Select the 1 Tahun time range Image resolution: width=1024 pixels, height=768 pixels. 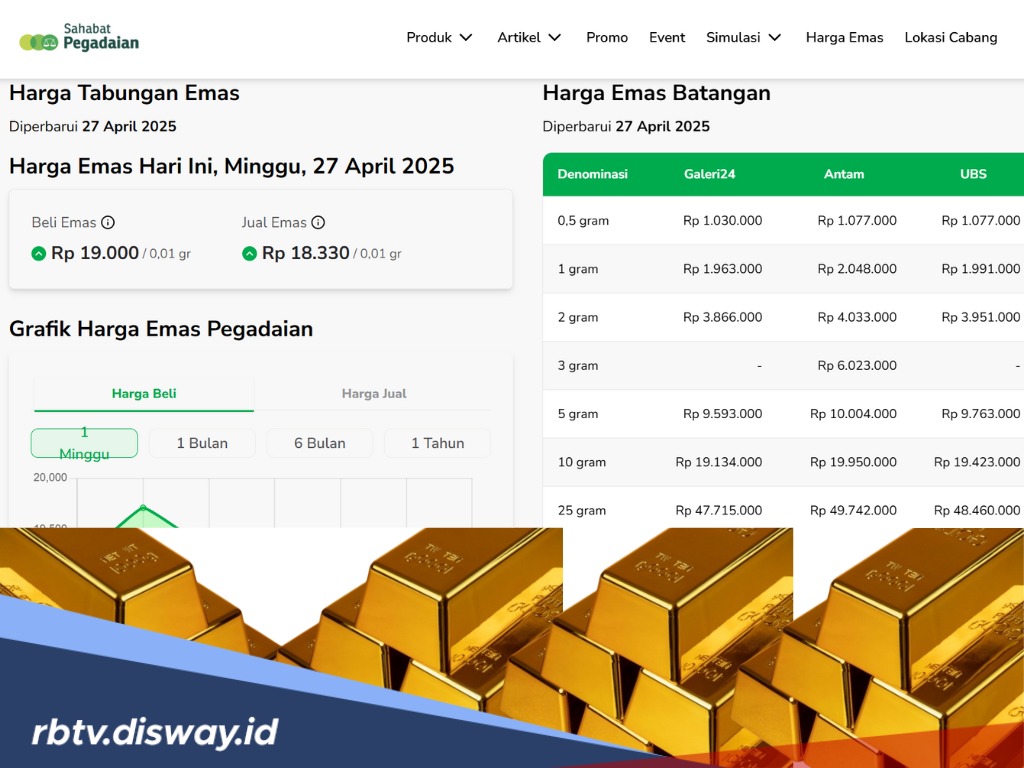pos(437,442)
